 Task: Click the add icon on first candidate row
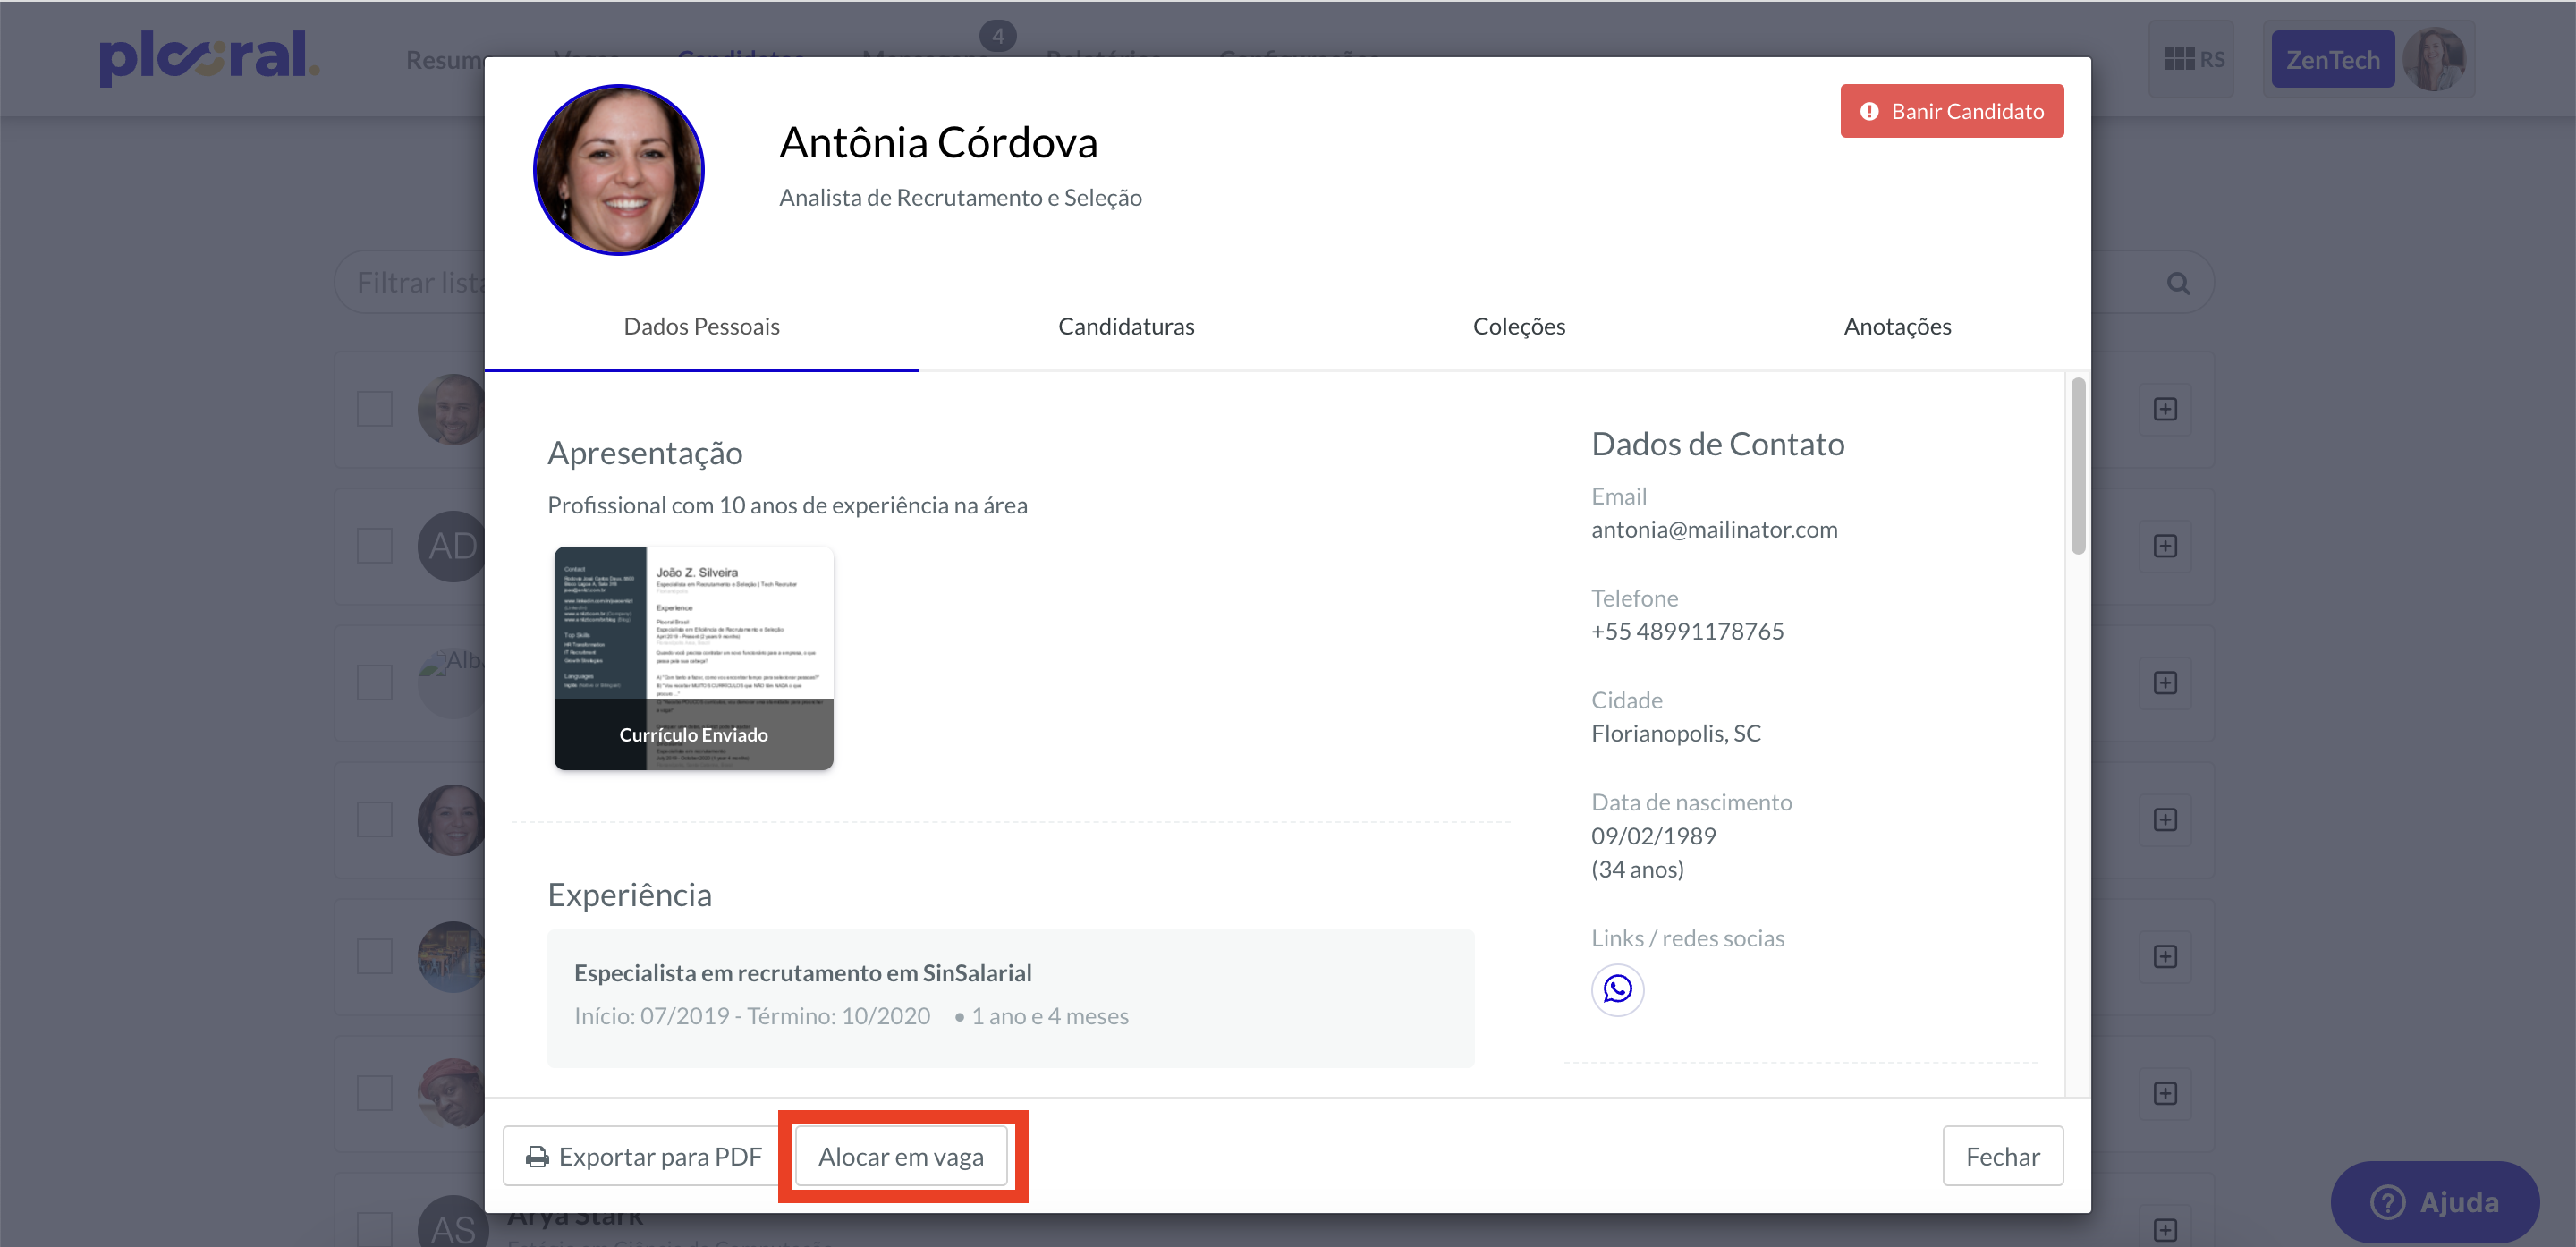pos(2165,409)
